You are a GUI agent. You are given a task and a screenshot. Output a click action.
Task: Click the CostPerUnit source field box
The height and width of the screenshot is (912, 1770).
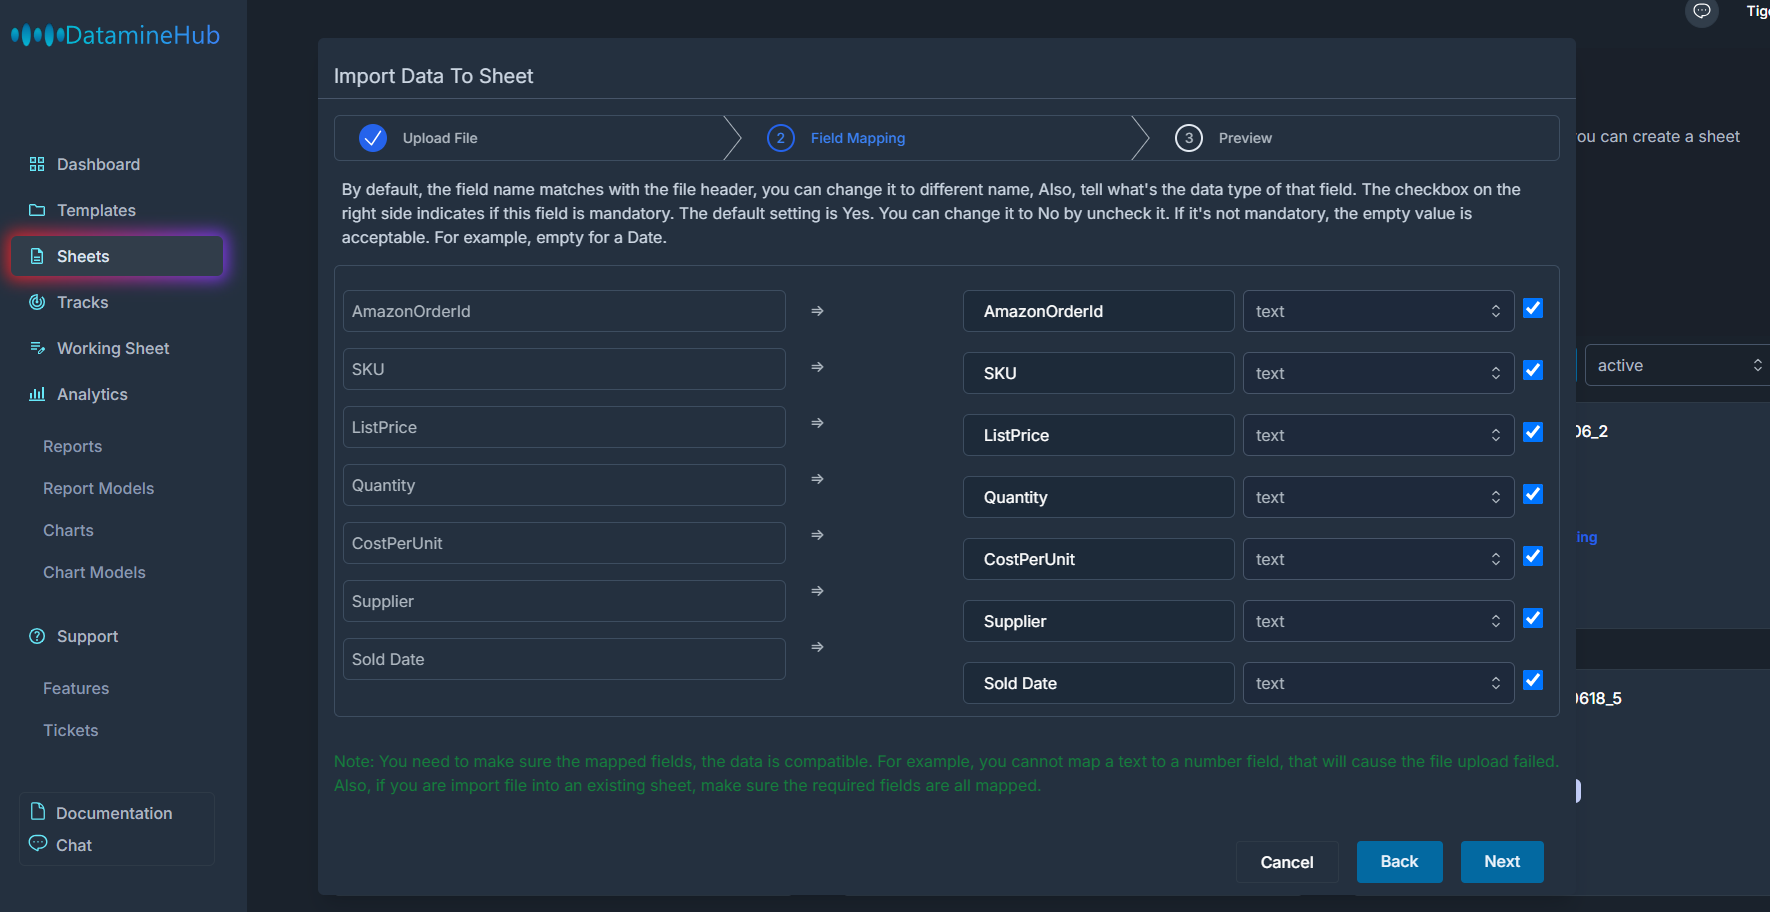tap(564, 543)
